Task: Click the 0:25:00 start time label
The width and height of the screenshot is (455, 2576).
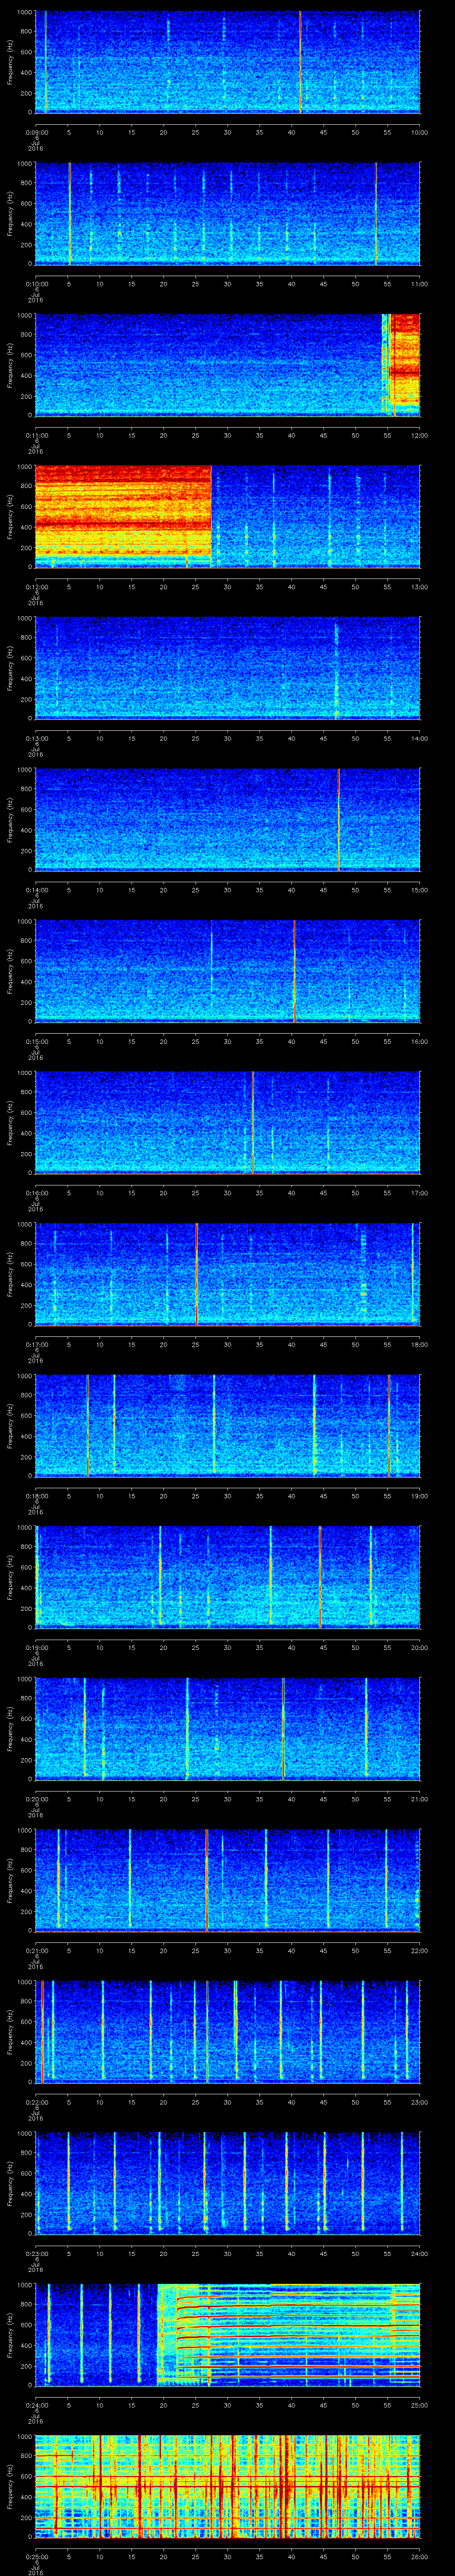Action: pos(36,2557)
